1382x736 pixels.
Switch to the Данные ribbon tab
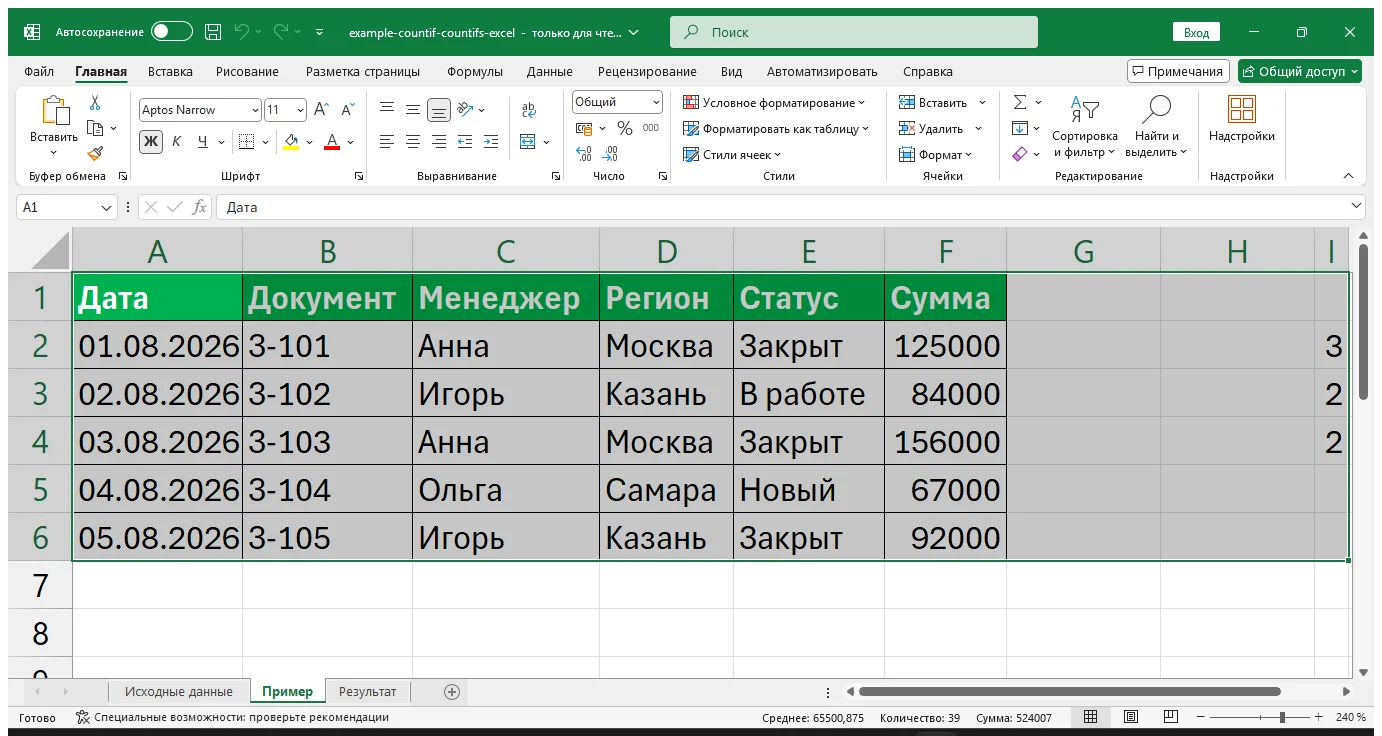click(x=550, y=72)
